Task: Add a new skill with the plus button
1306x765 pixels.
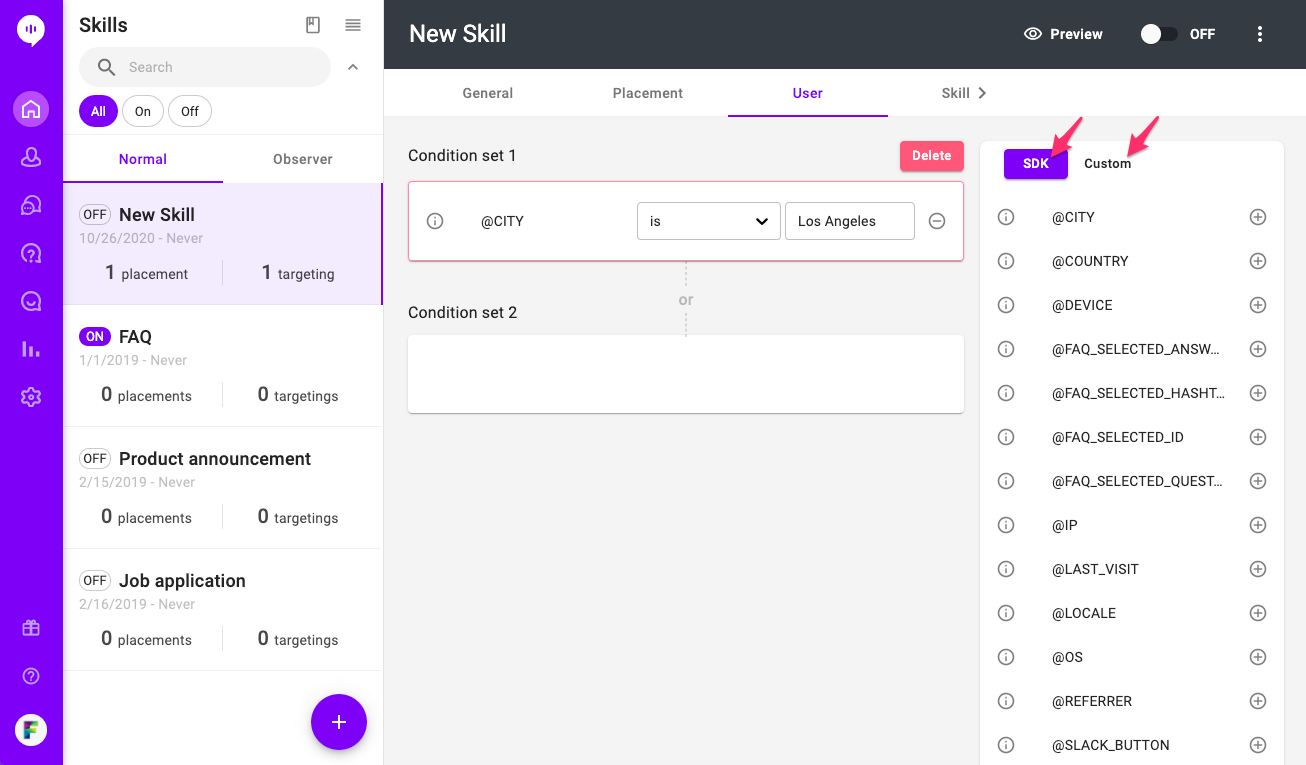Action: [x=339, y=722]
